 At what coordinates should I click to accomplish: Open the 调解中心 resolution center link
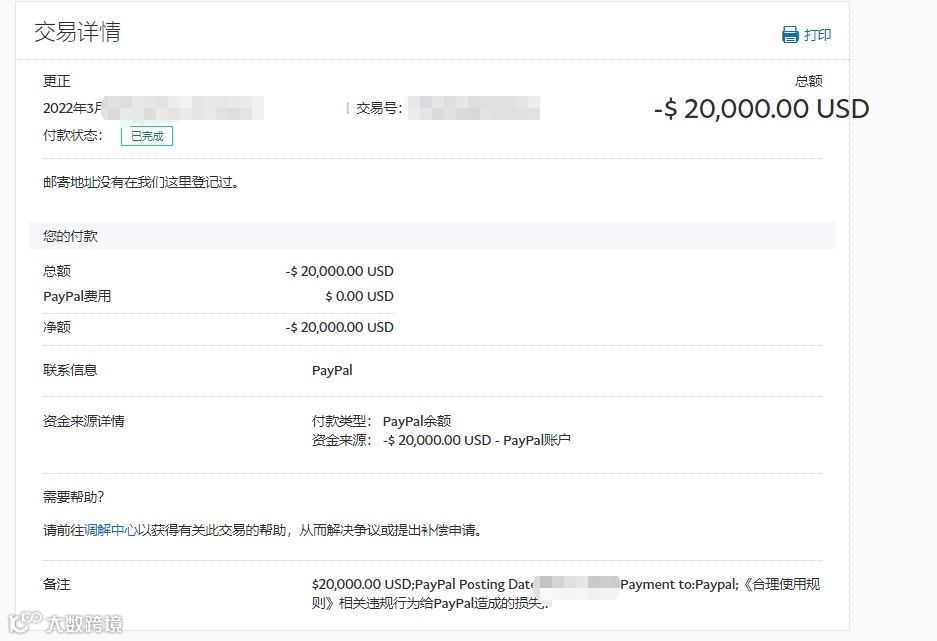tap(111, 530)
